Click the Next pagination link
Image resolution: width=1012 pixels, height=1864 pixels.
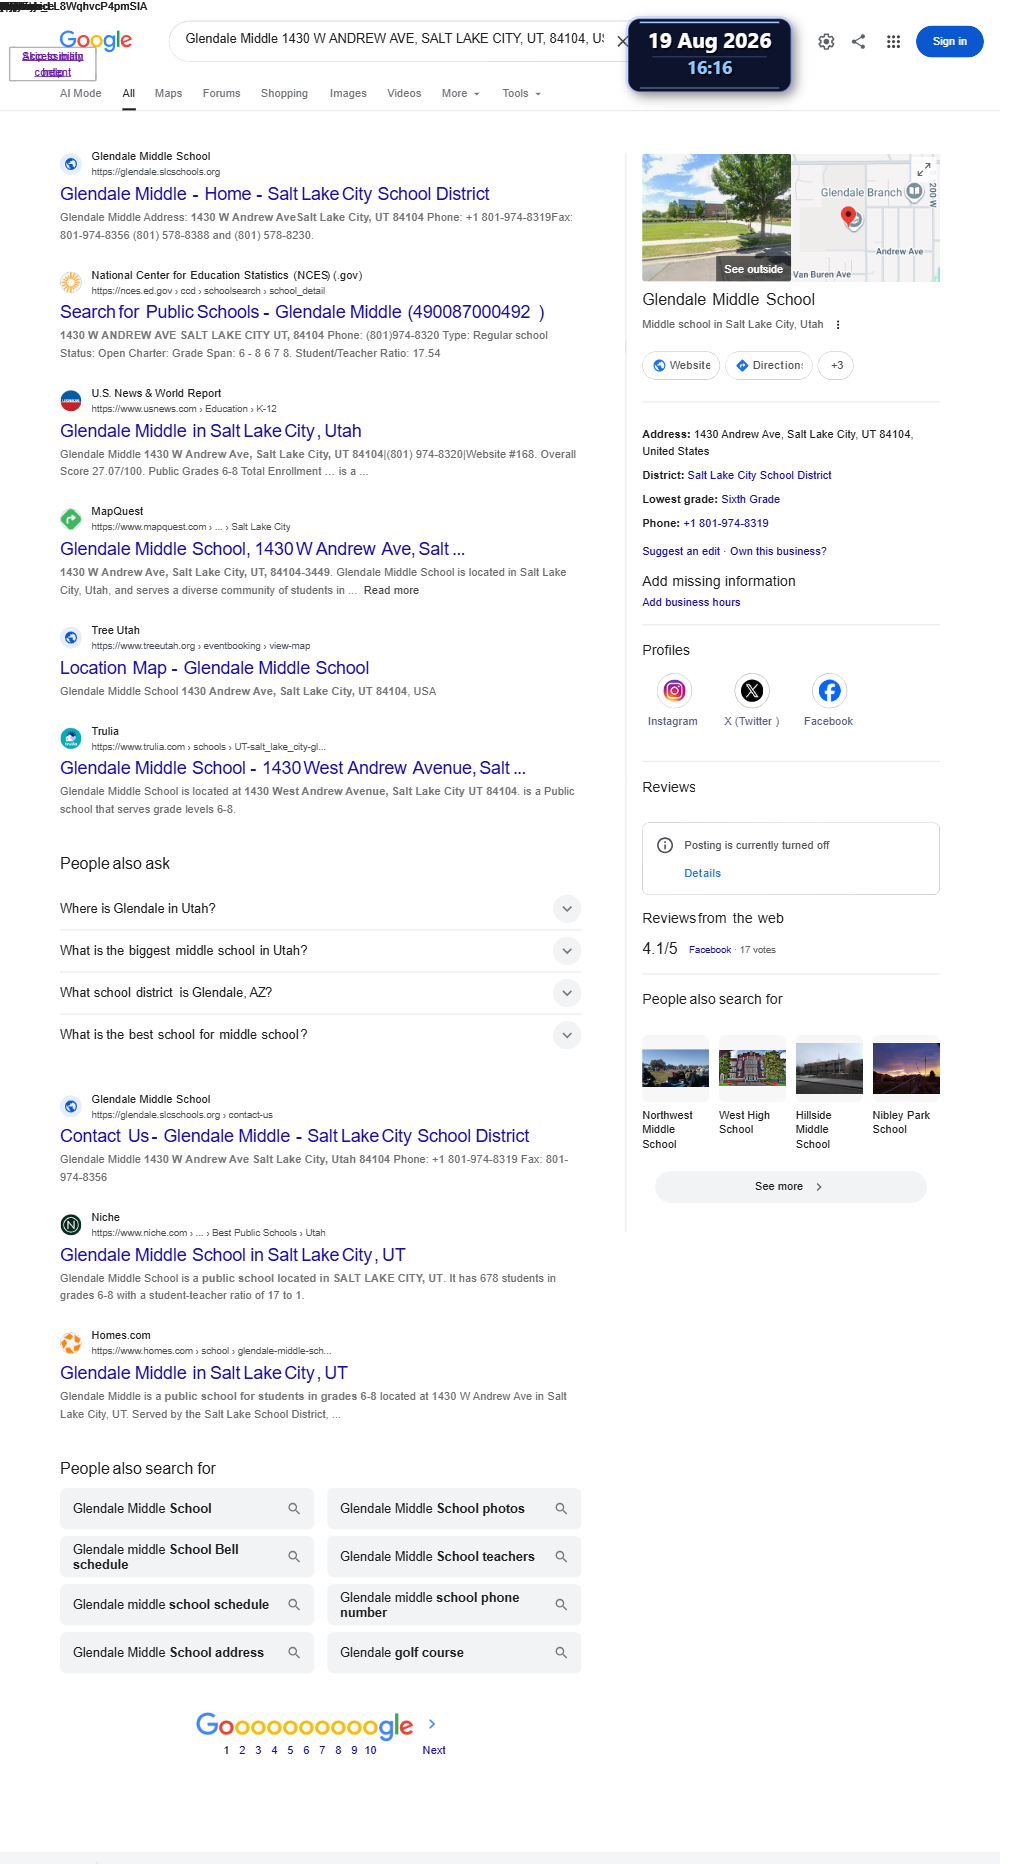[434, 1751]
